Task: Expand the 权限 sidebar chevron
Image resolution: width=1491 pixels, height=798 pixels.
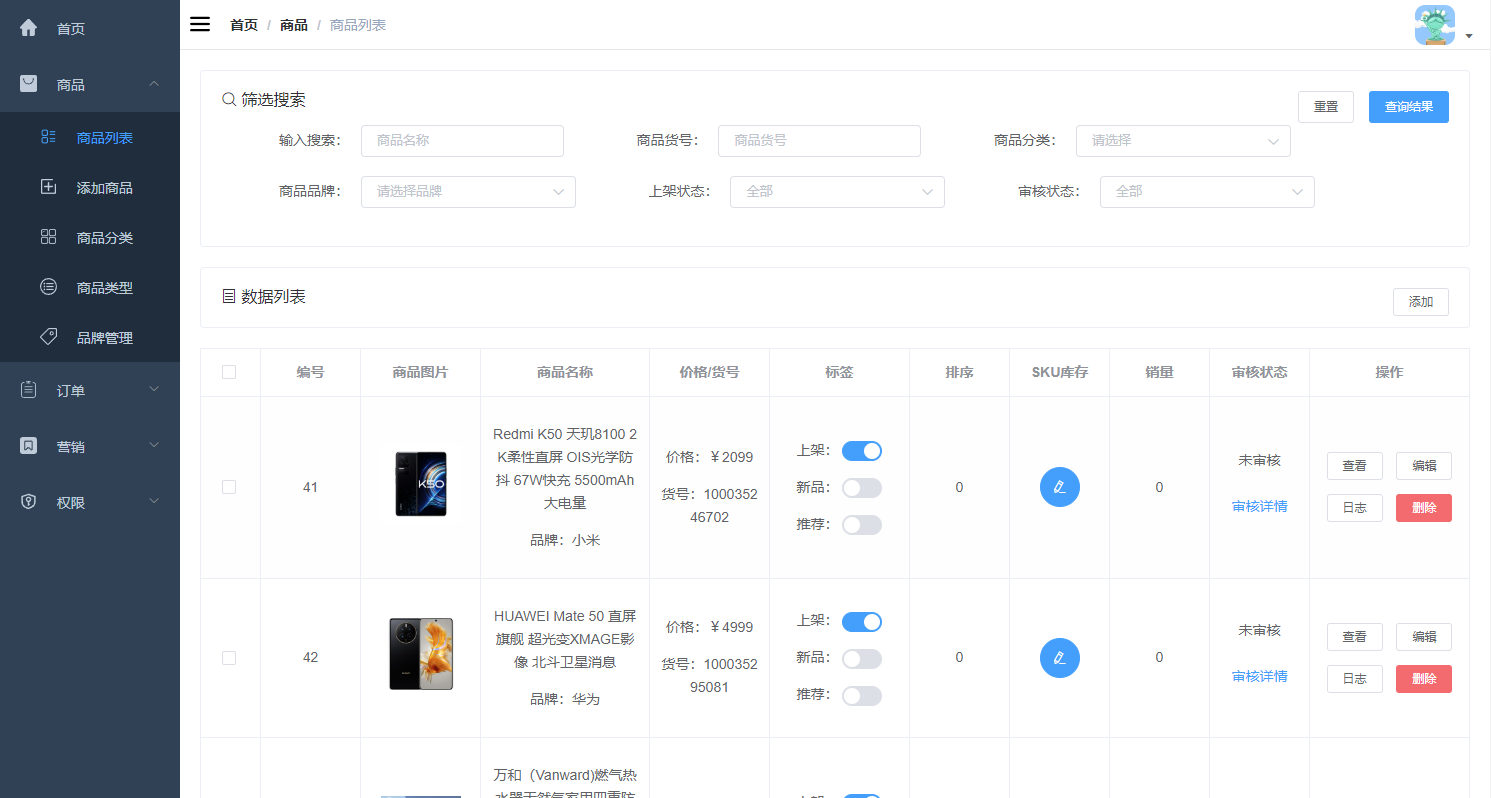Action: [x=154, y=501]
